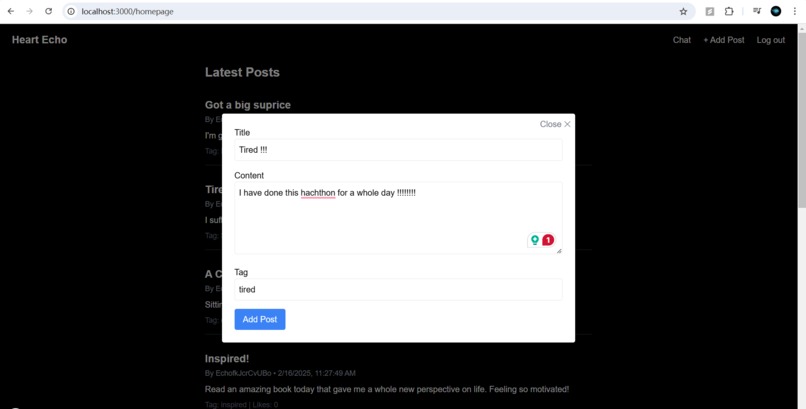This screenshot has height=409, width=806.
Task: Log out via the top-right link
Action: [x=771, y=40]
